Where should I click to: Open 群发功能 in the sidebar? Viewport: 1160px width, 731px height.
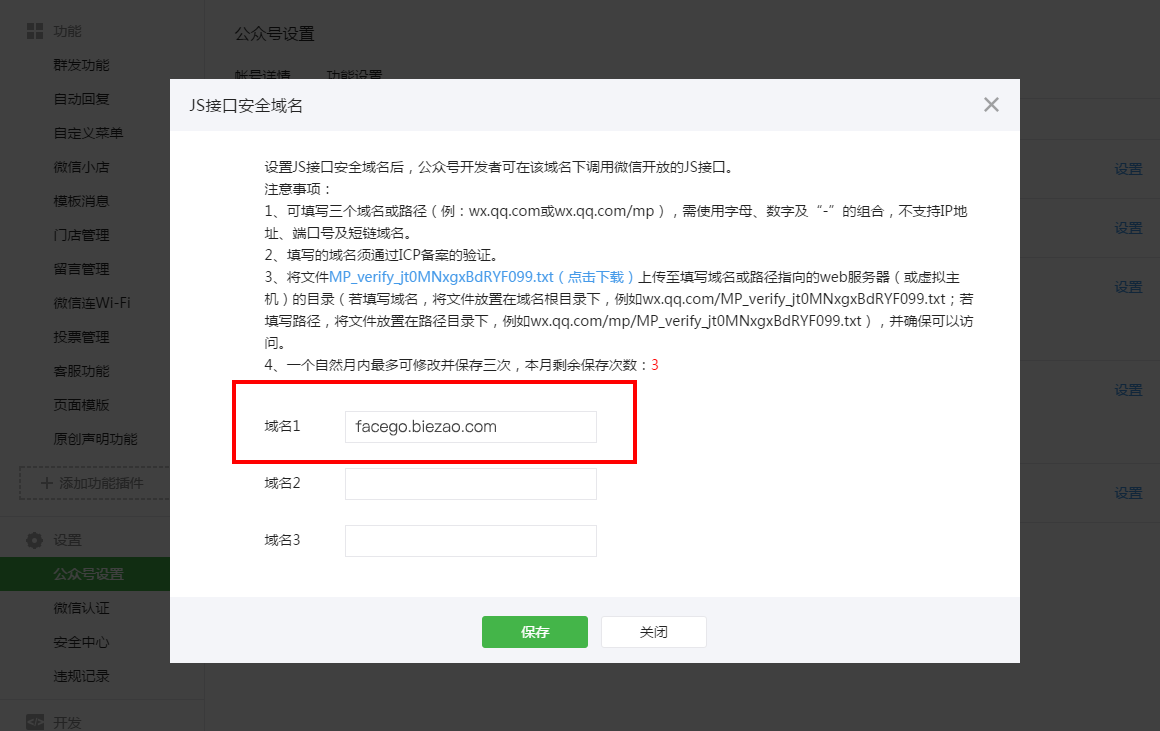[x=81, y=65]
